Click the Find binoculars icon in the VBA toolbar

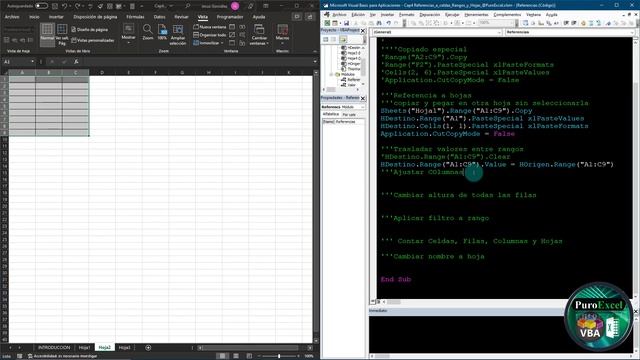379,23
